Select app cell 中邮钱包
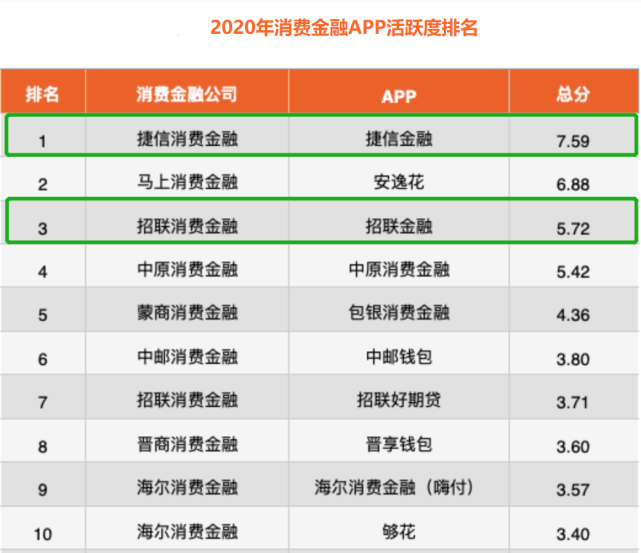The image size is (641, 553). click(x=399, y=357)
